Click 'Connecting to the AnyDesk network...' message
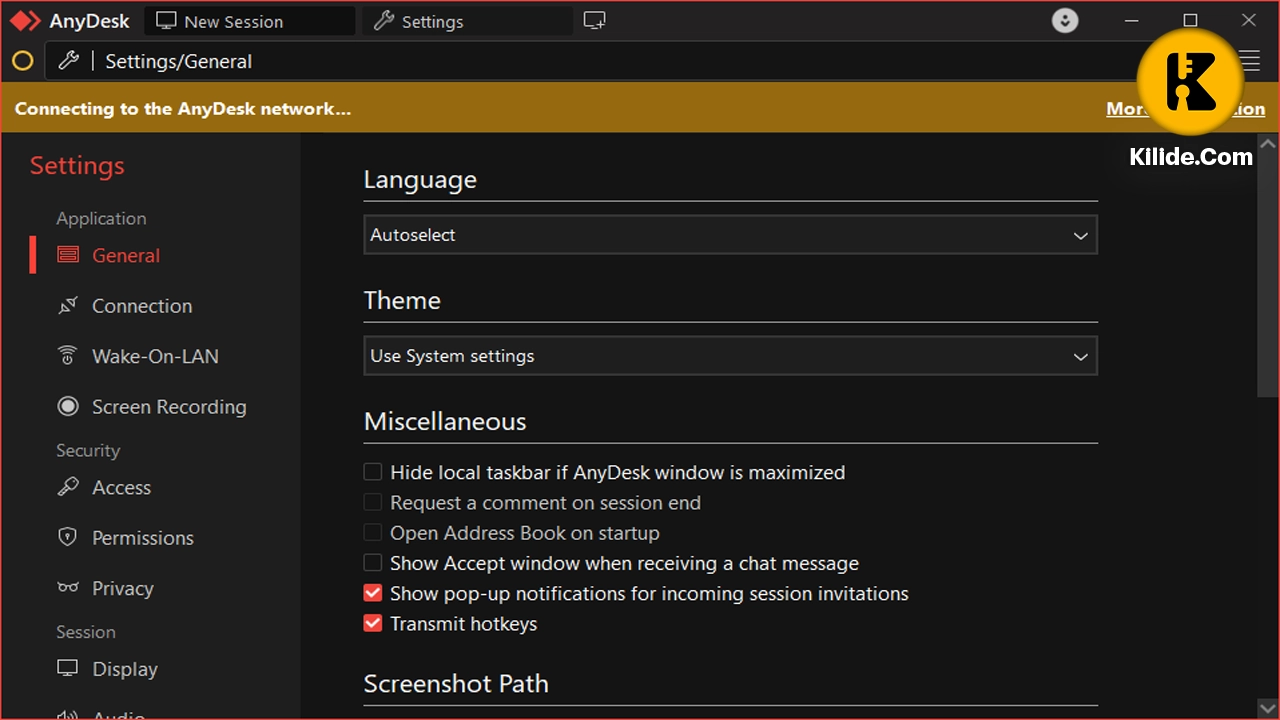 click(183, 109)
